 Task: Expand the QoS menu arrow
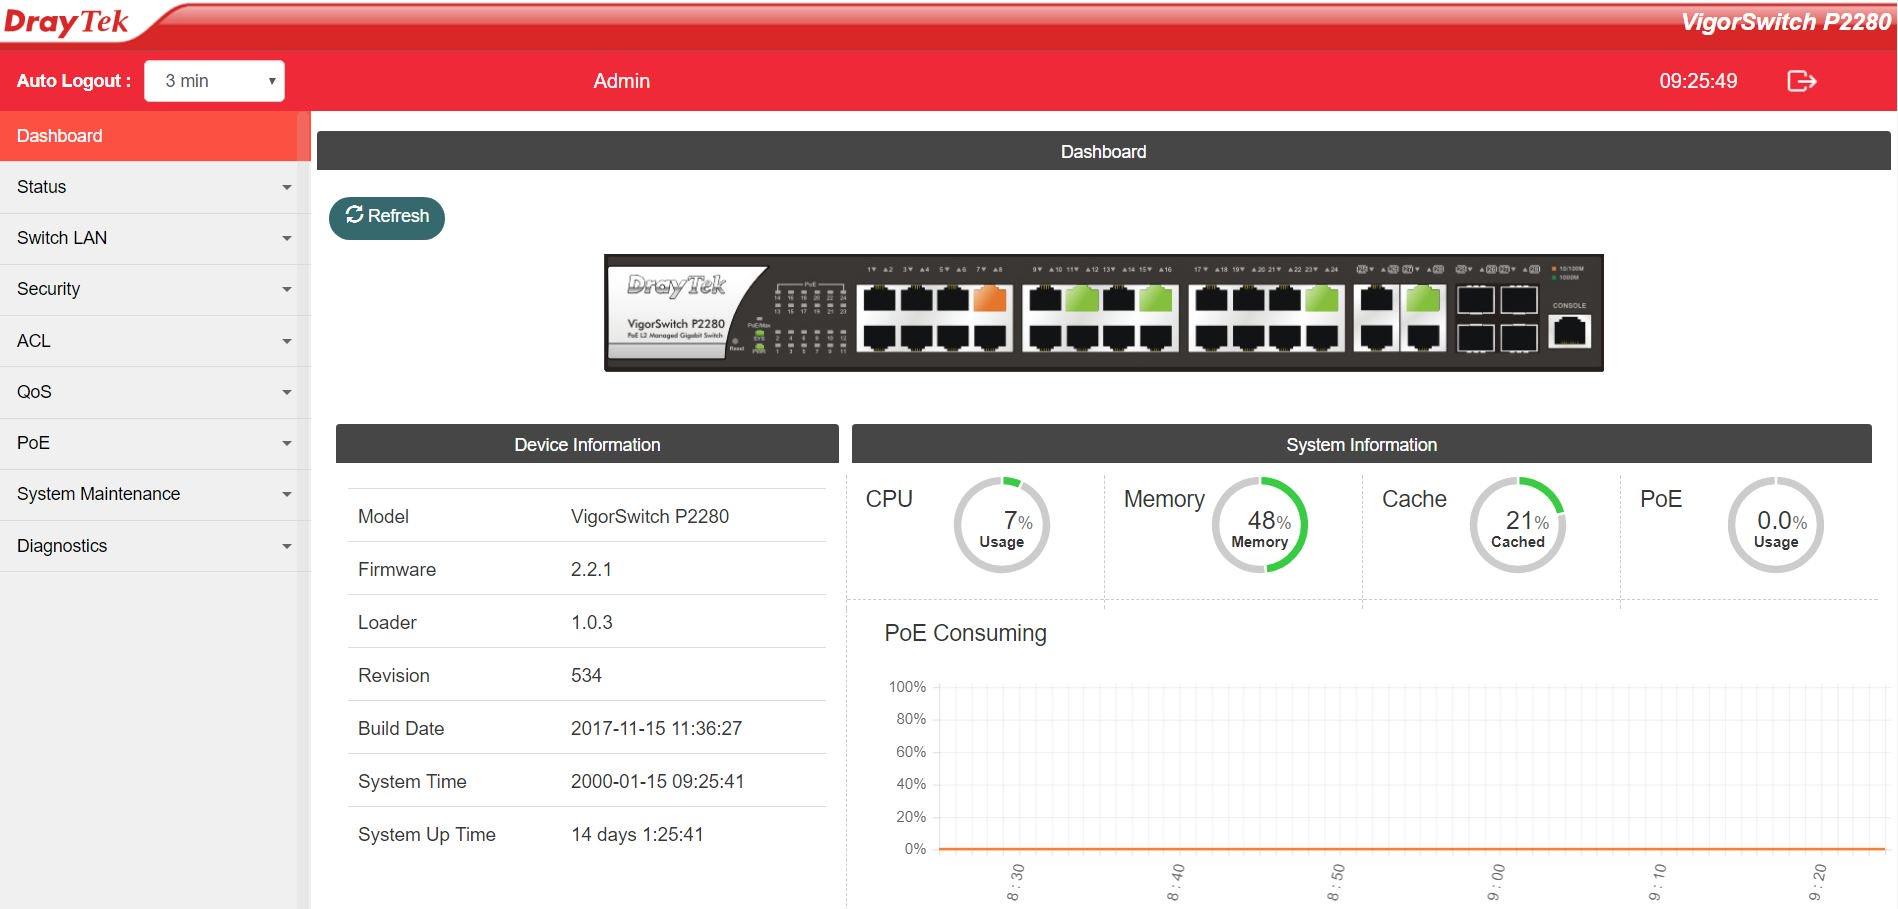pos(287,392)
